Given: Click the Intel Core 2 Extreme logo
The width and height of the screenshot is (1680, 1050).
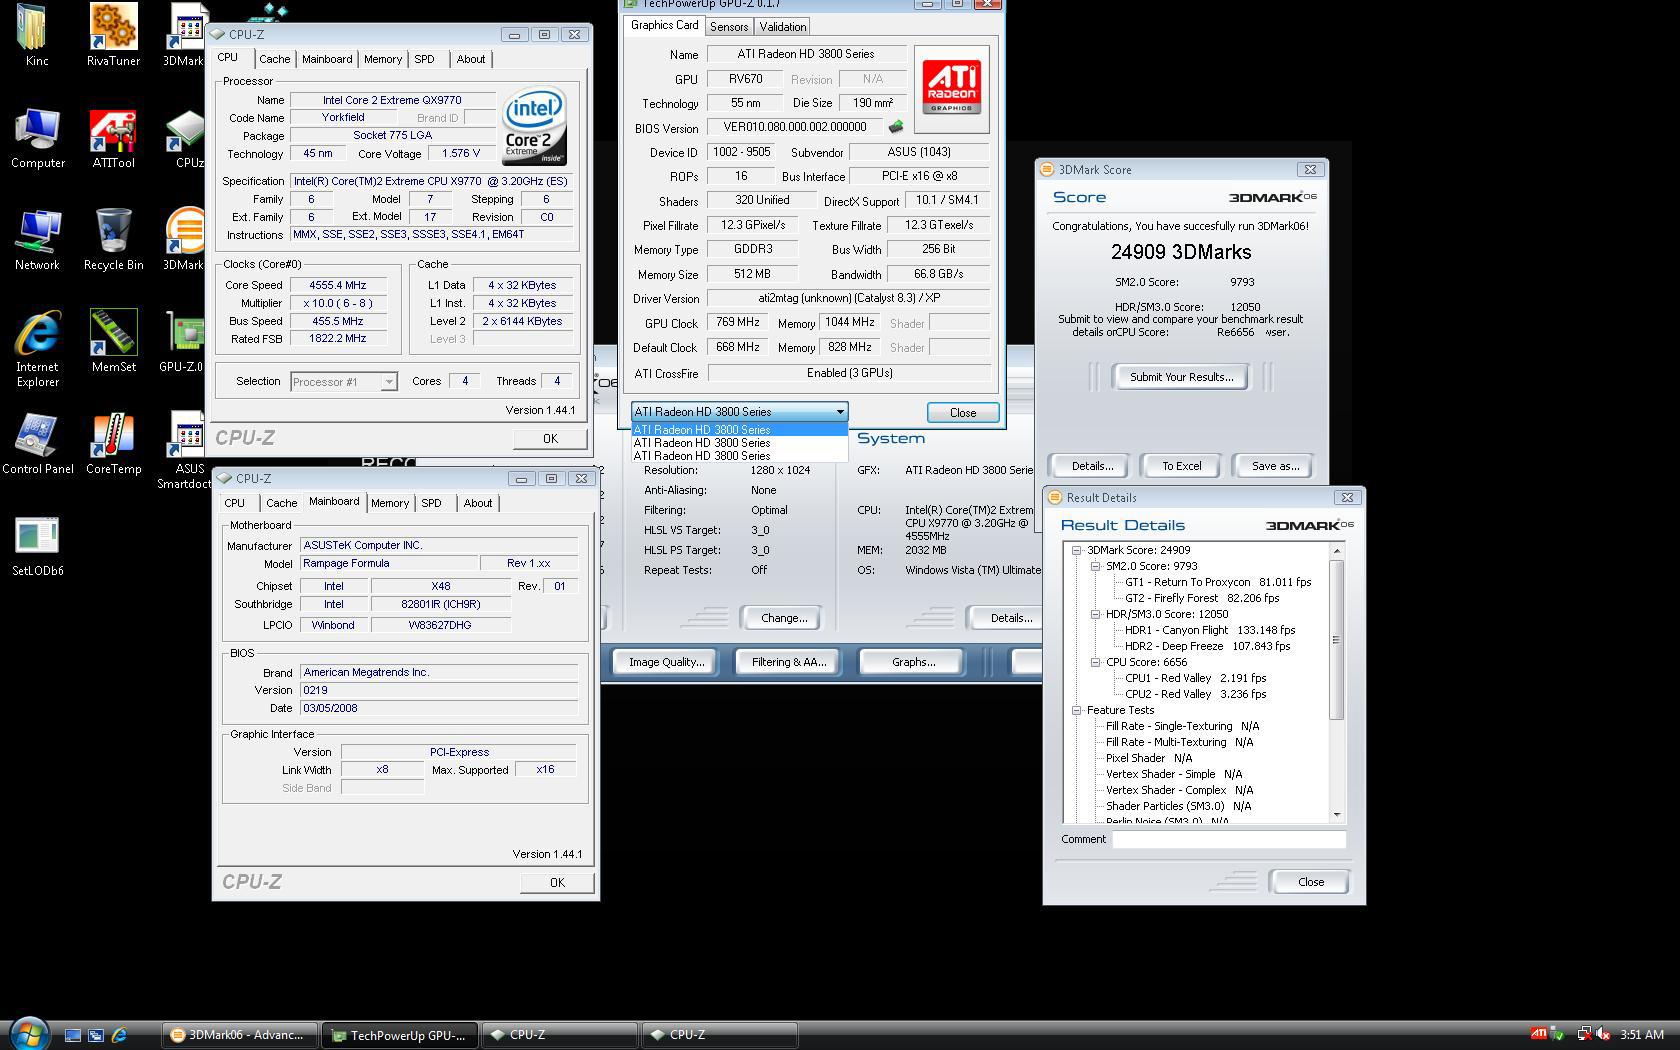Looking at the screenshot, I should click(x=535, y=127).
